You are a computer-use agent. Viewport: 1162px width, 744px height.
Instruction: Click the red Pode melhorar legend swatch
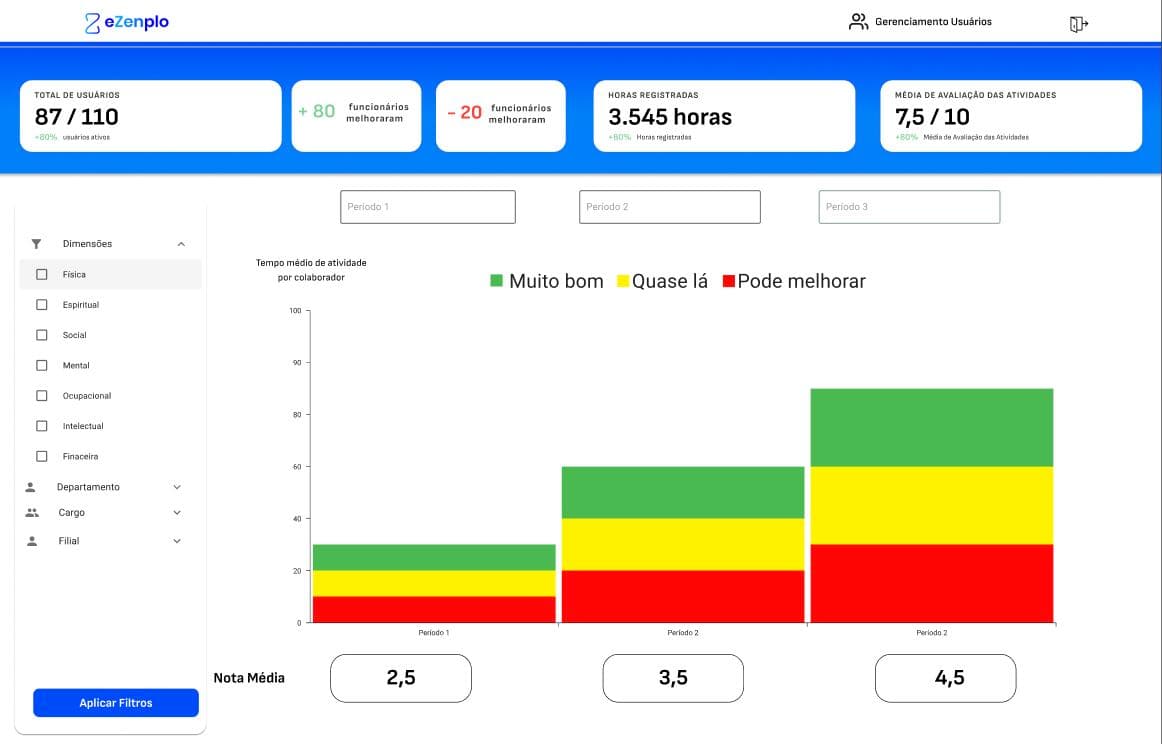click(728, 281)
